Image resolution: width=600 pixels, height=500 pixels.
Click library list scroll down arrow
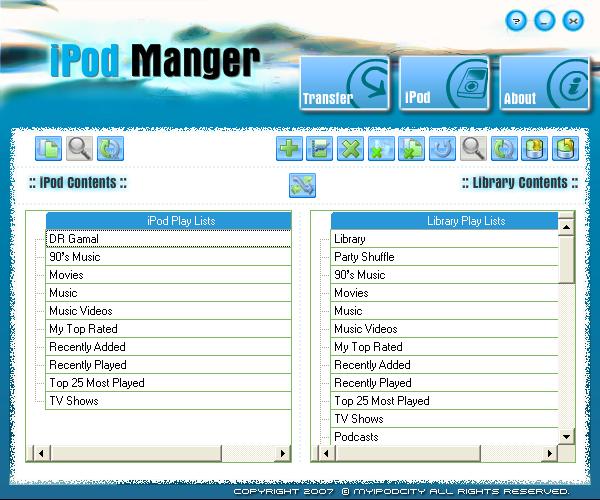[566, 436]
